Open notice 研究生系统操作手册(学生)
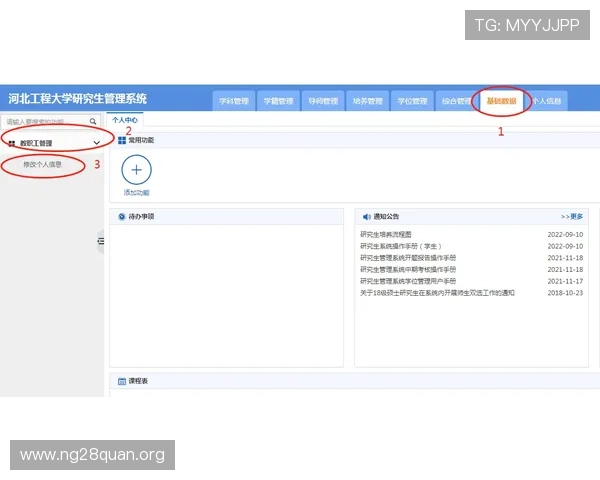Screen dimensions: 600x480 point(401,246)
